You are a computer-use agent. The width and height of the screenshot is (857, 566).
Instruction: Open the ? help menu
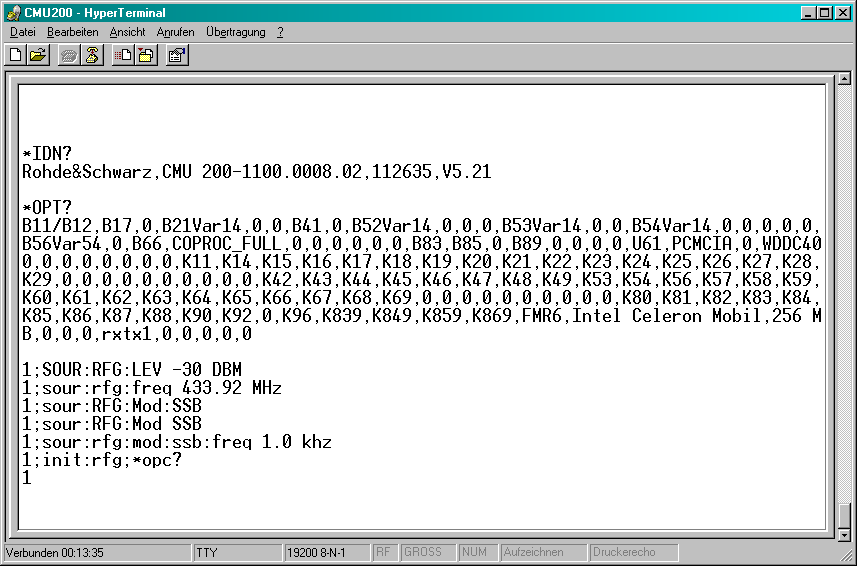coord(280,32)
